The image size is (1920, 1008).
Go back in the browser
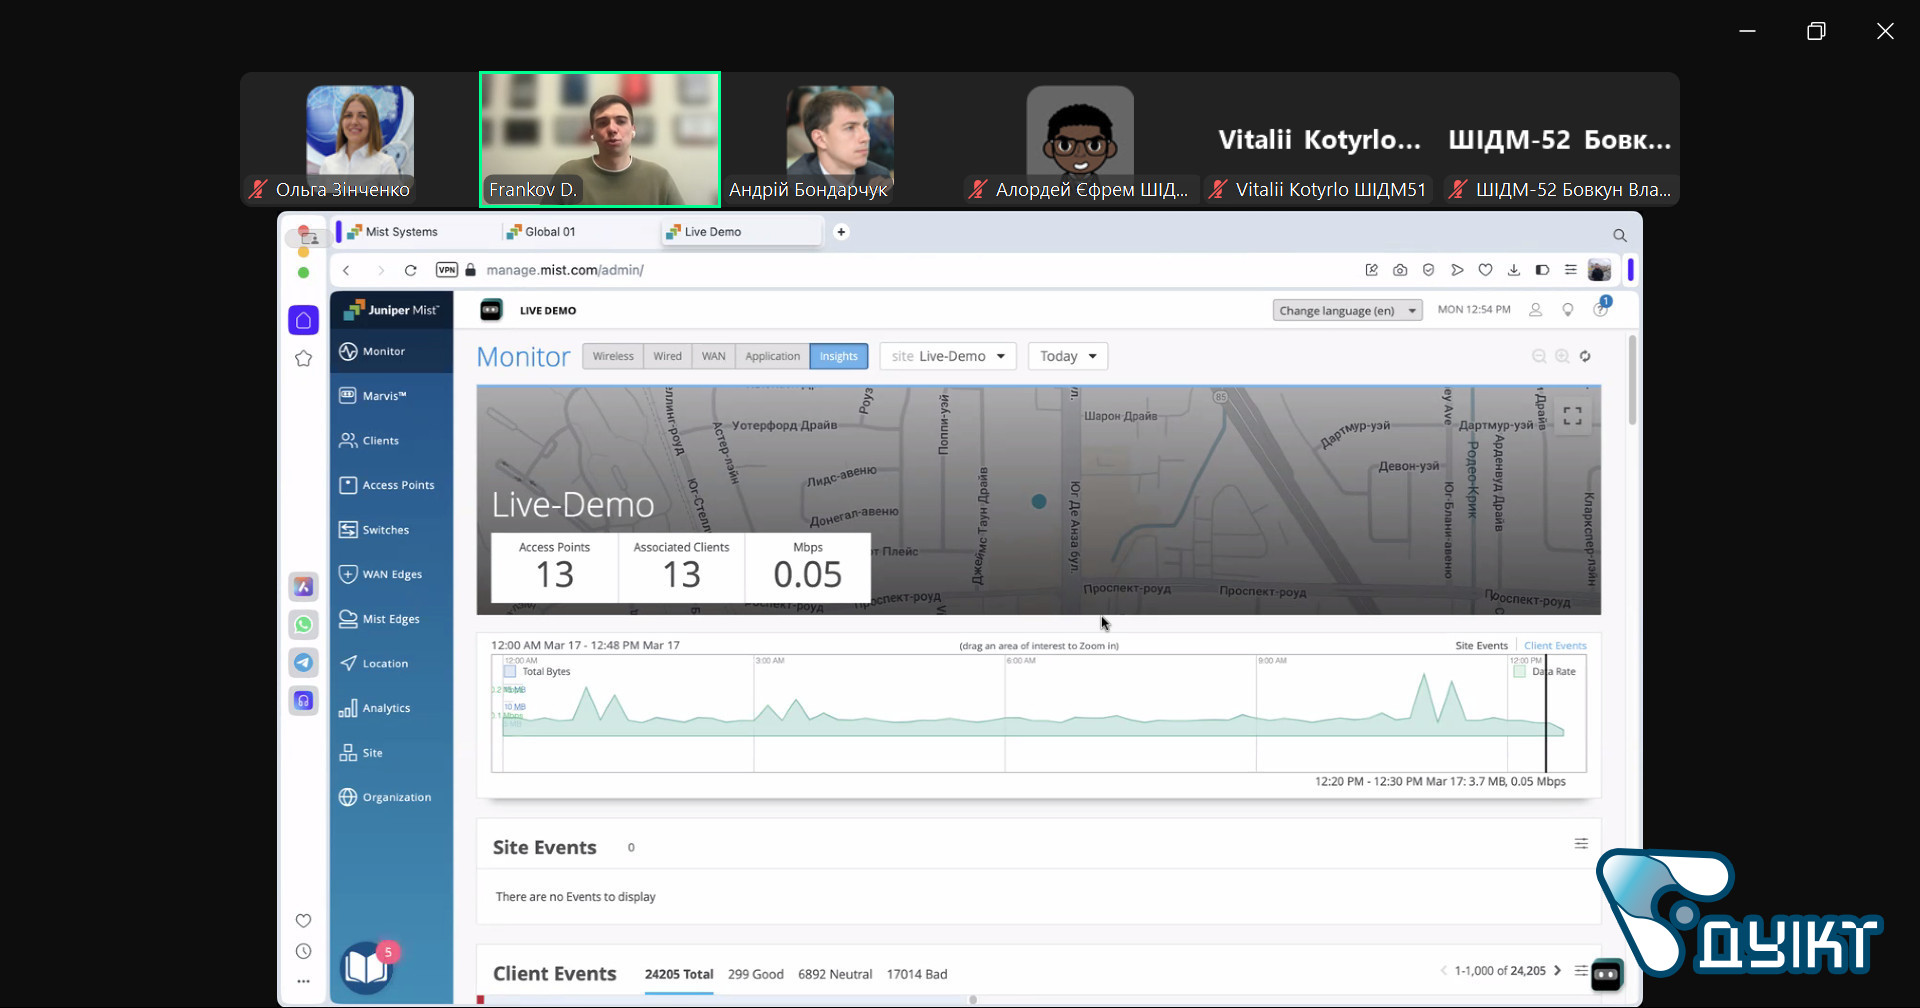click(346, 270)
